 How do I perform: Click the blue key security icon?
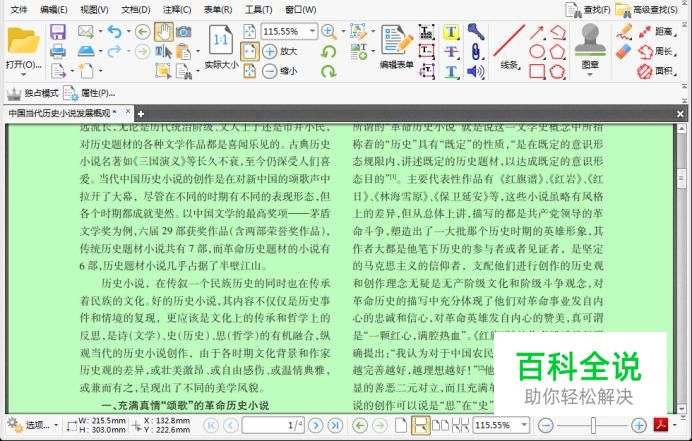click(x=476, y=31)
